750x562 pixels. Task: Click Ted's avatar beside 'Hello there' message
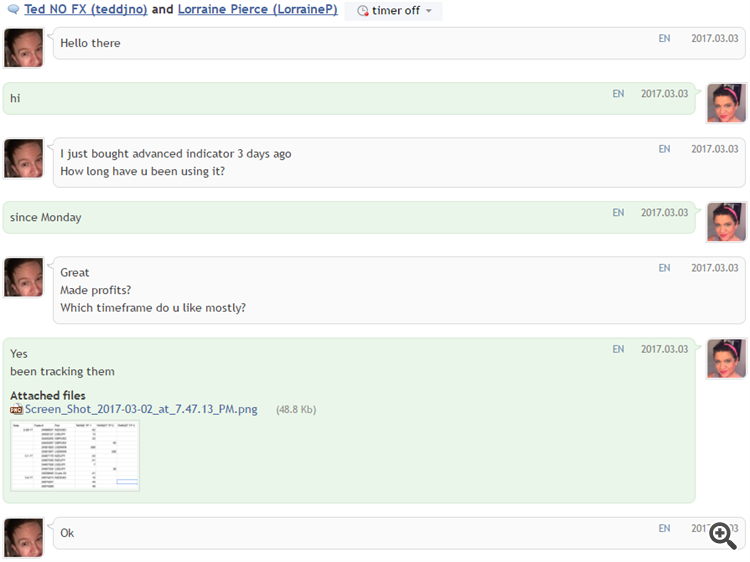(24, 48)
